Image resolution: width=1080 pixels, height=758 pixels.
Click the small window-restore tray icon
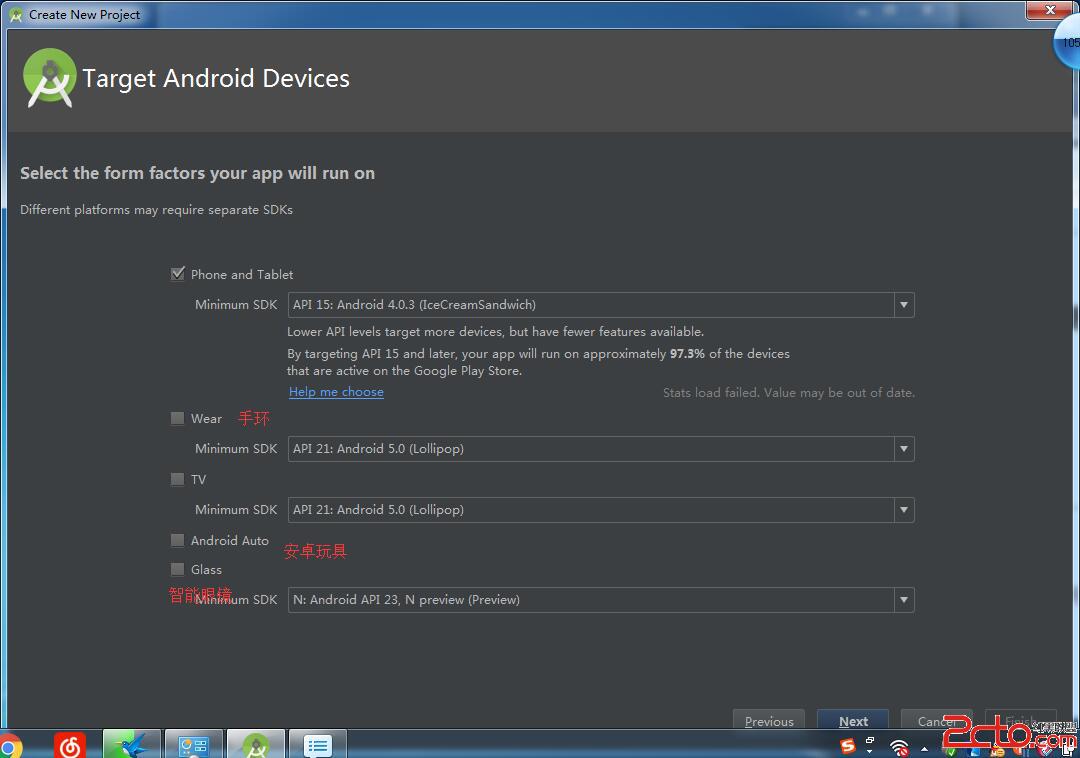[x=870, y=741]
